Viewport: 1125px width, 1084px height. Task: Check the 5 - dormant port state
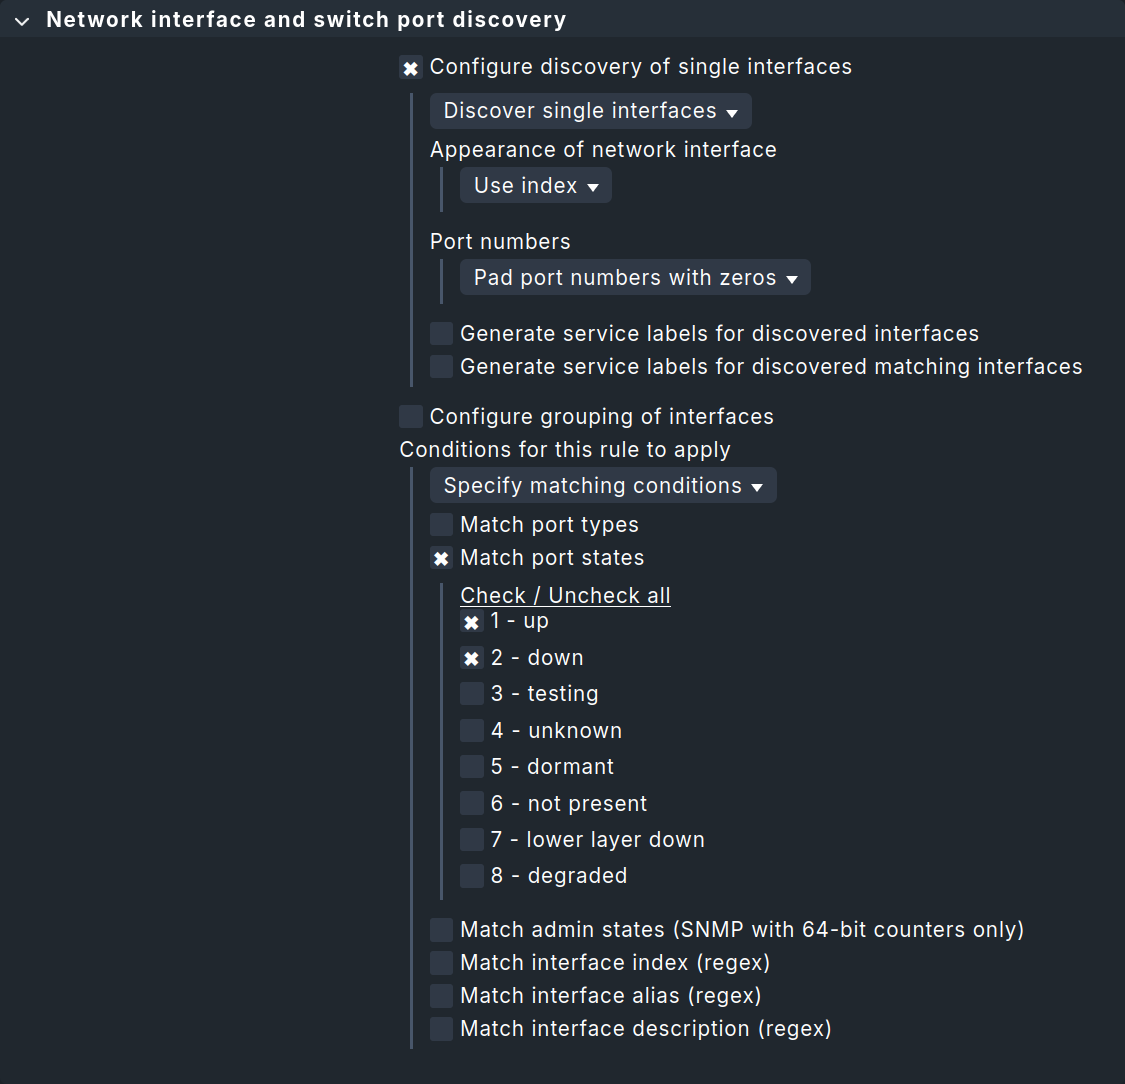[471, 766]
